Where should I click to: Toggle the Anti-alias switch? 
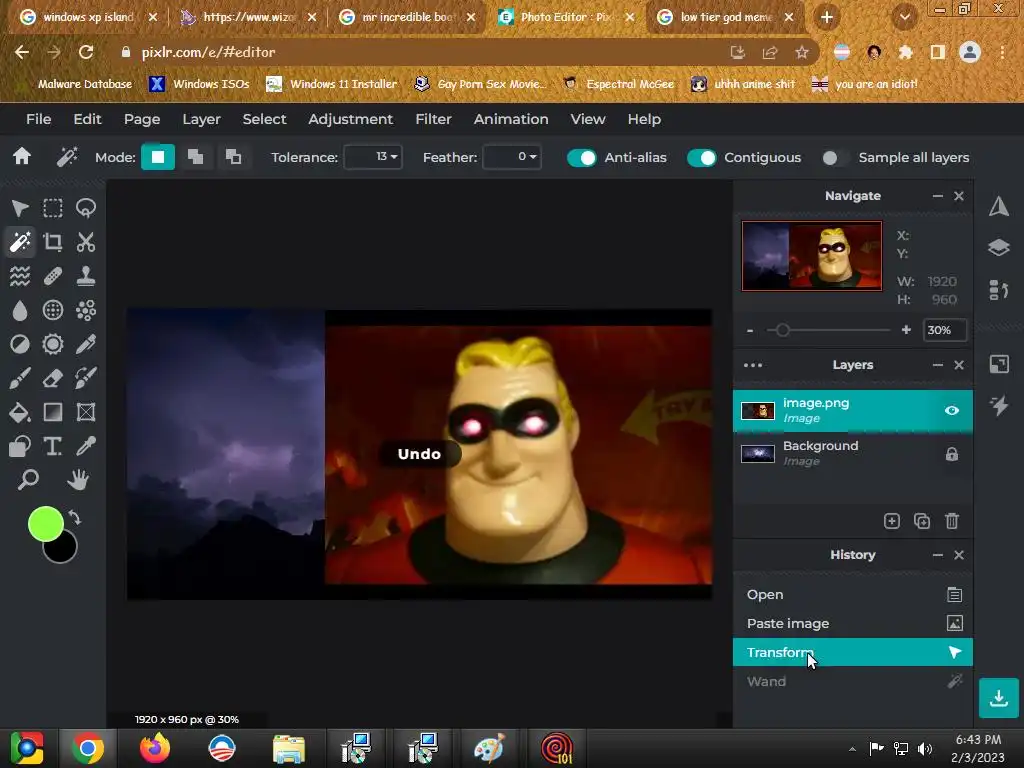tap(581, 158)
